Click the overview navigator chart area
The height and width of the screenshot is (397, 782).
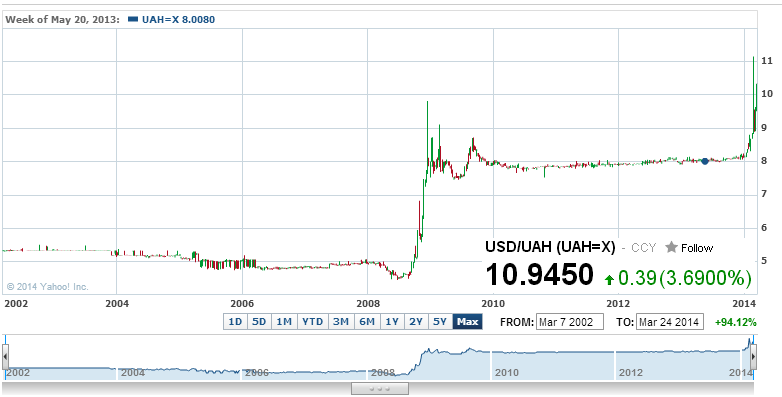tap(380, 358)
